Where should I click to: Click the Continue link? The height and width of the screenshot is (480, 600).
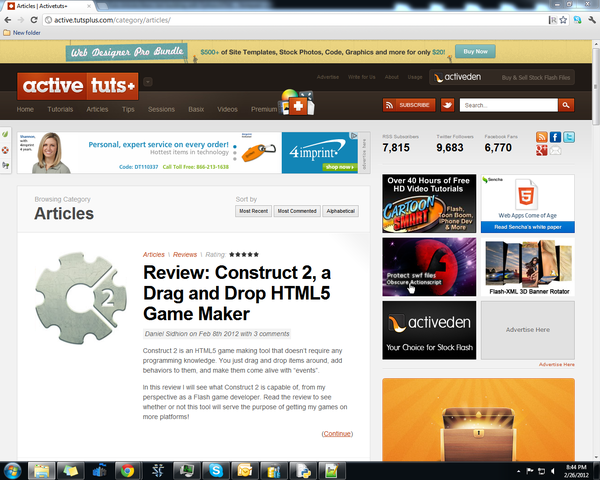337,434
